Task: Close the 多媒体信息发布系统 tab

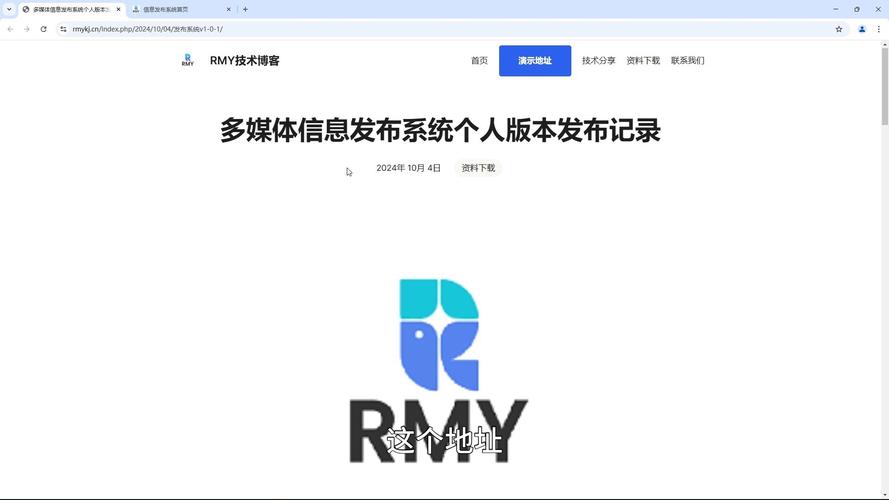Action: pos(118,9)
